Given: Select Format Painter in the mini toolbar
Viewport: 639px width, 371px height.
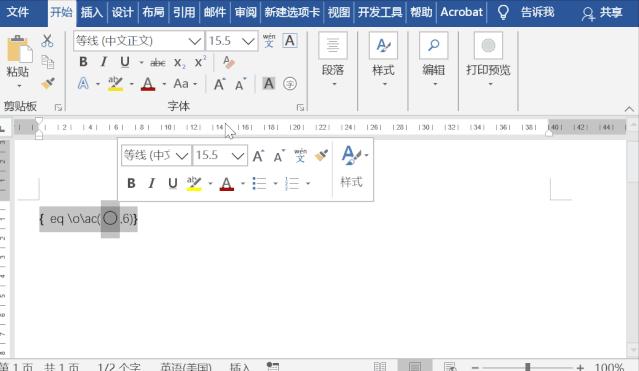Looking at the screenshot, I should click(x=322, y=155).
